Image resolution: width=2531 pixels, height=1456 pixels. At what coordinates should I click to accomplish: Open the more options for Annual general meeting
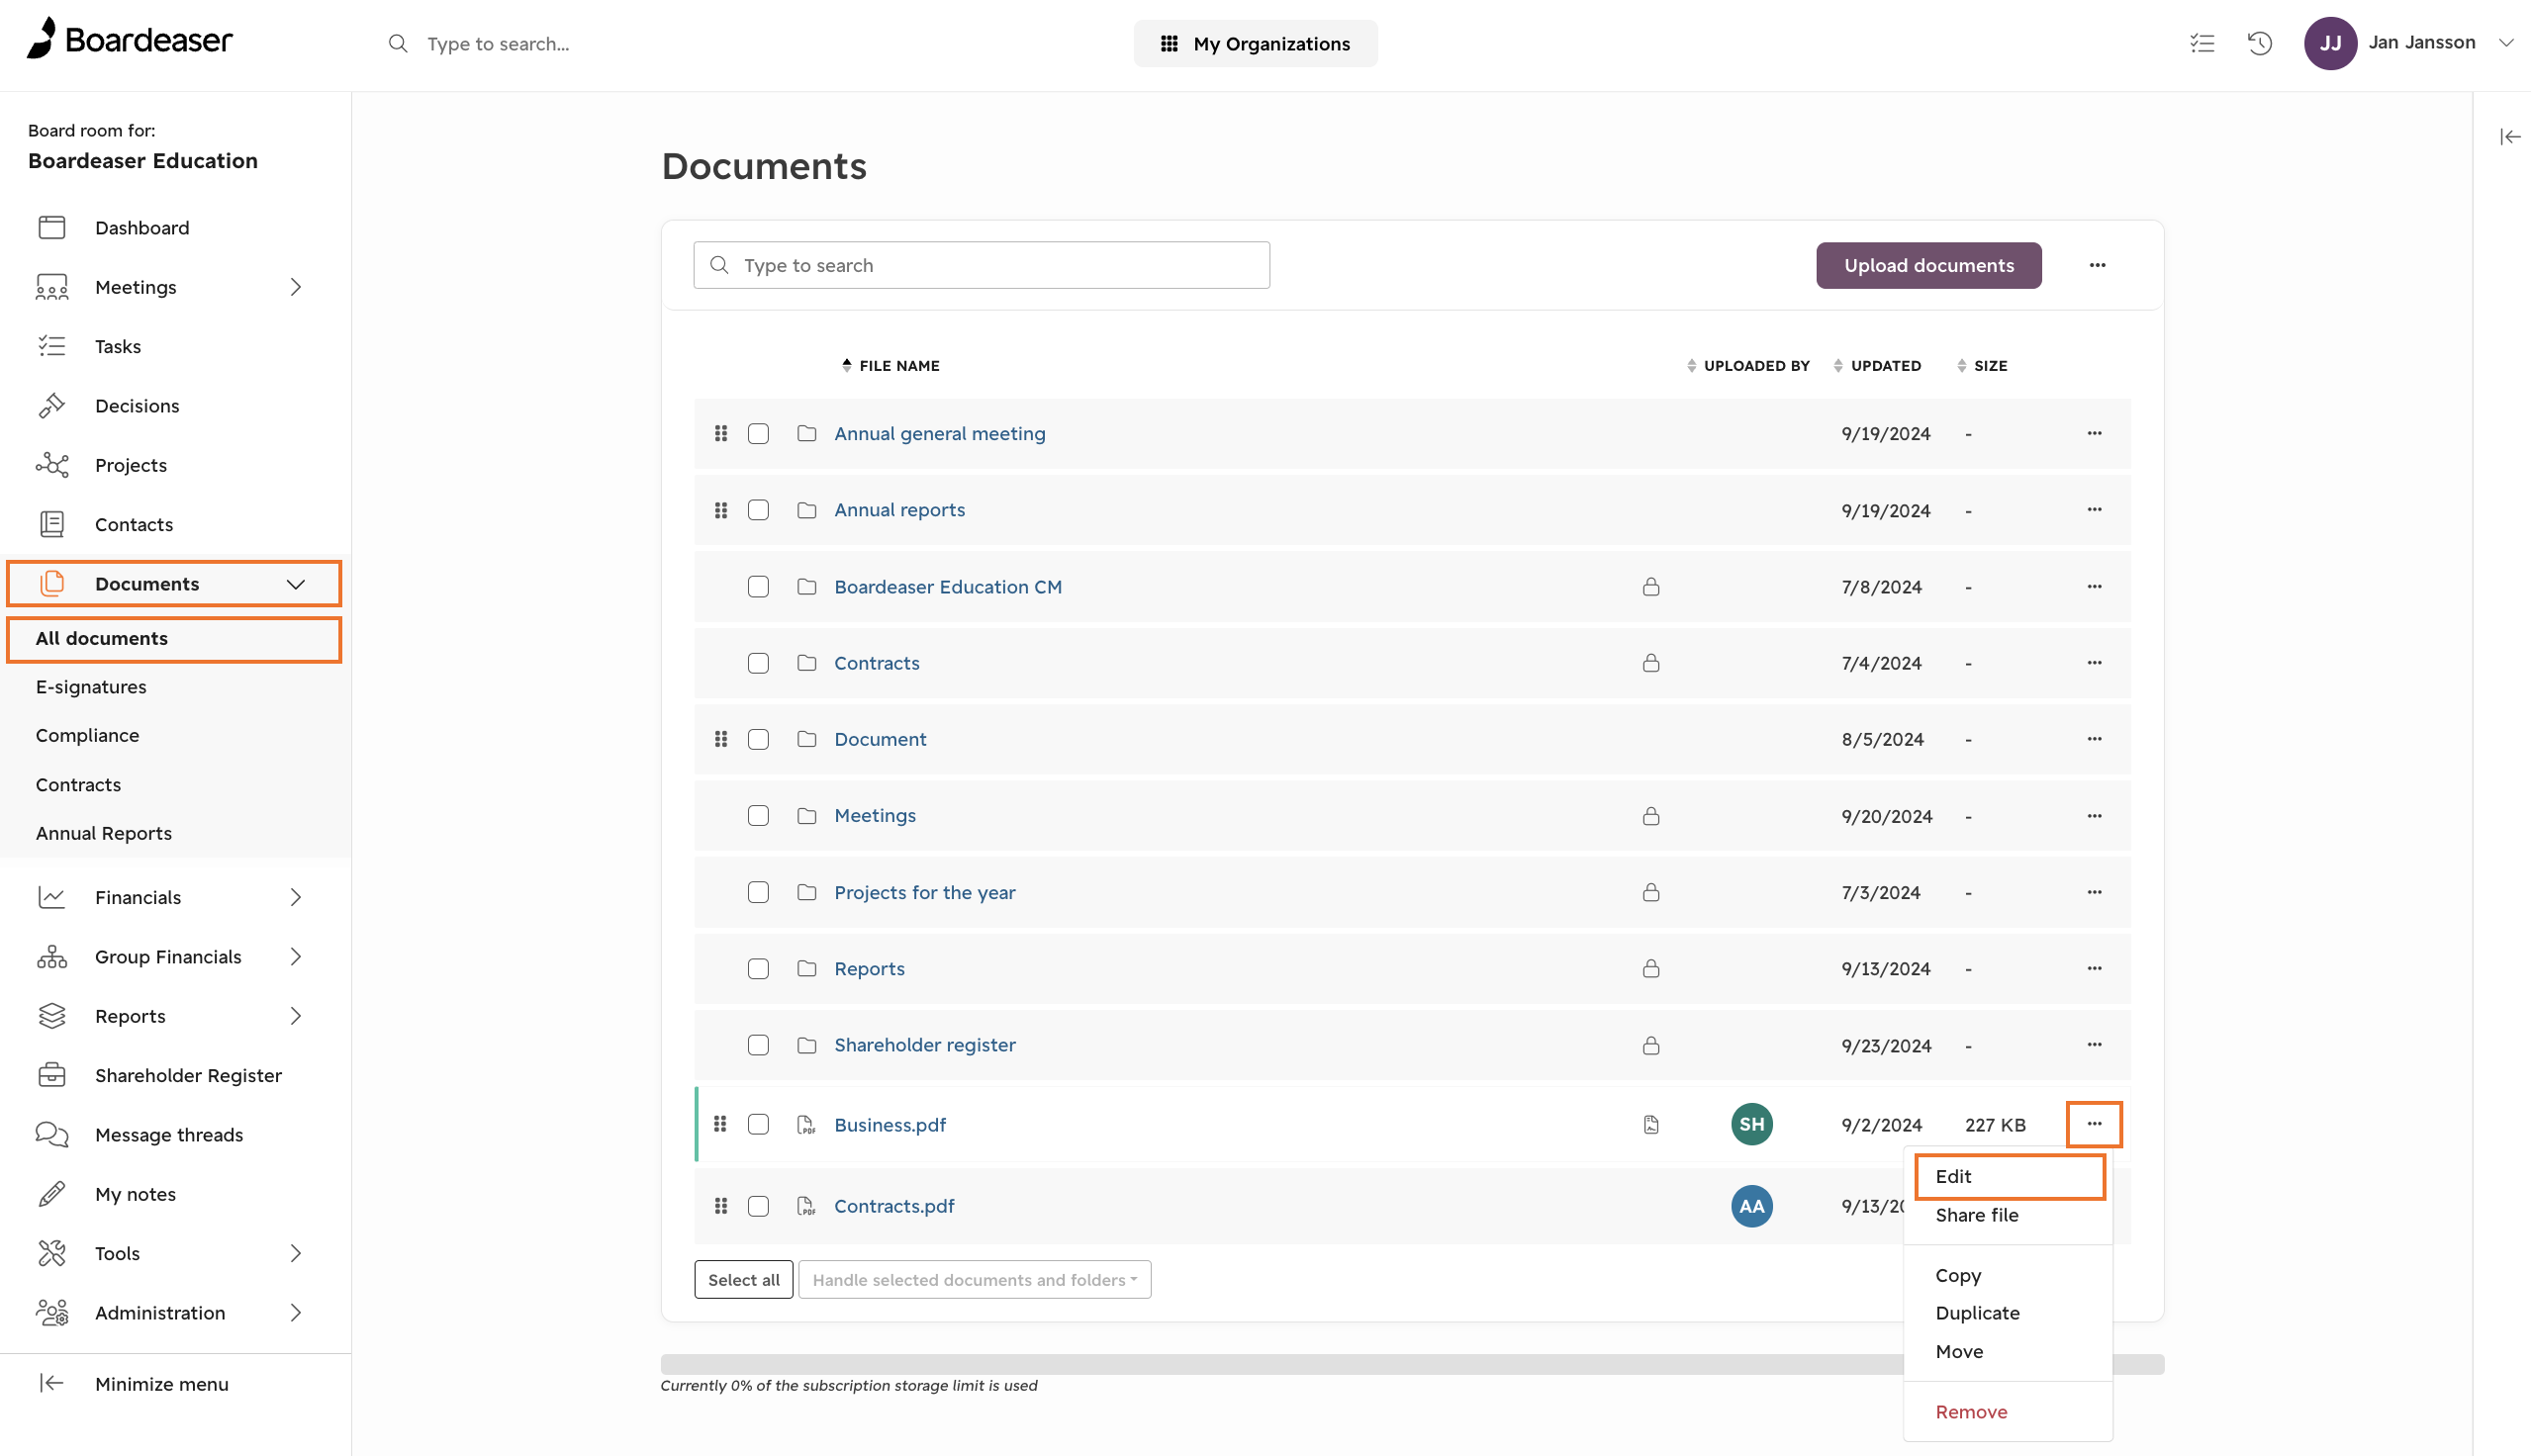pyautogui.click(x=2094, y=433)
